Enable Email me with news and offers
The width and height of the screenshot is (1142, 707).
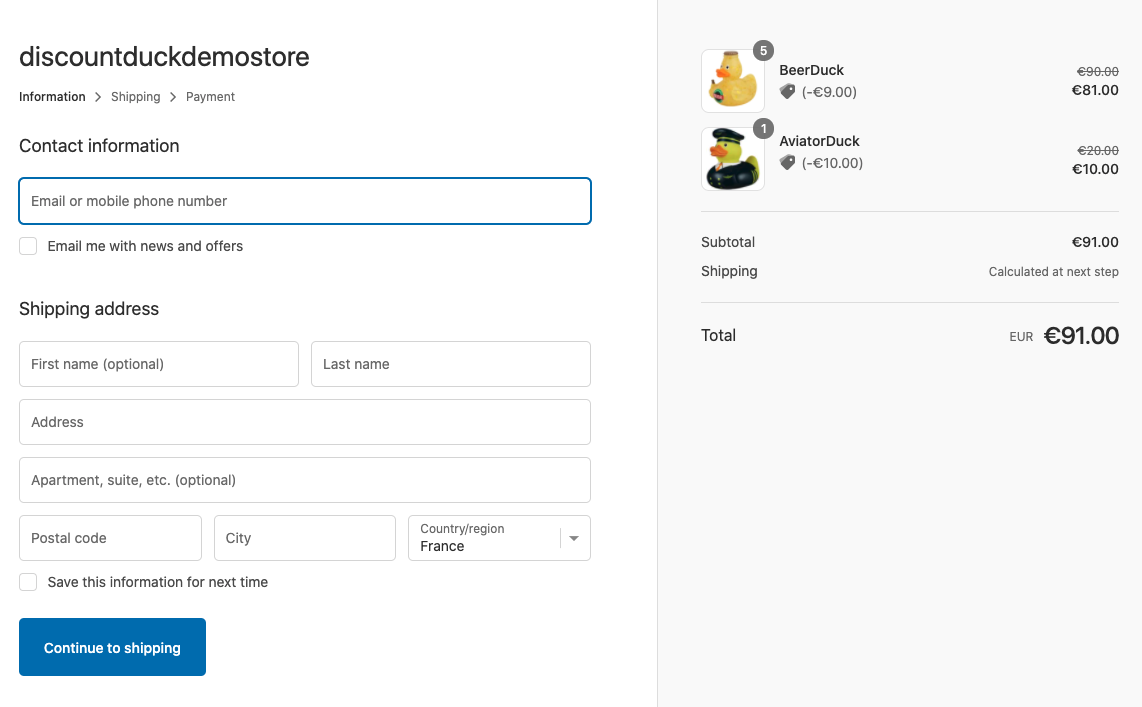[x=28, y=246]
